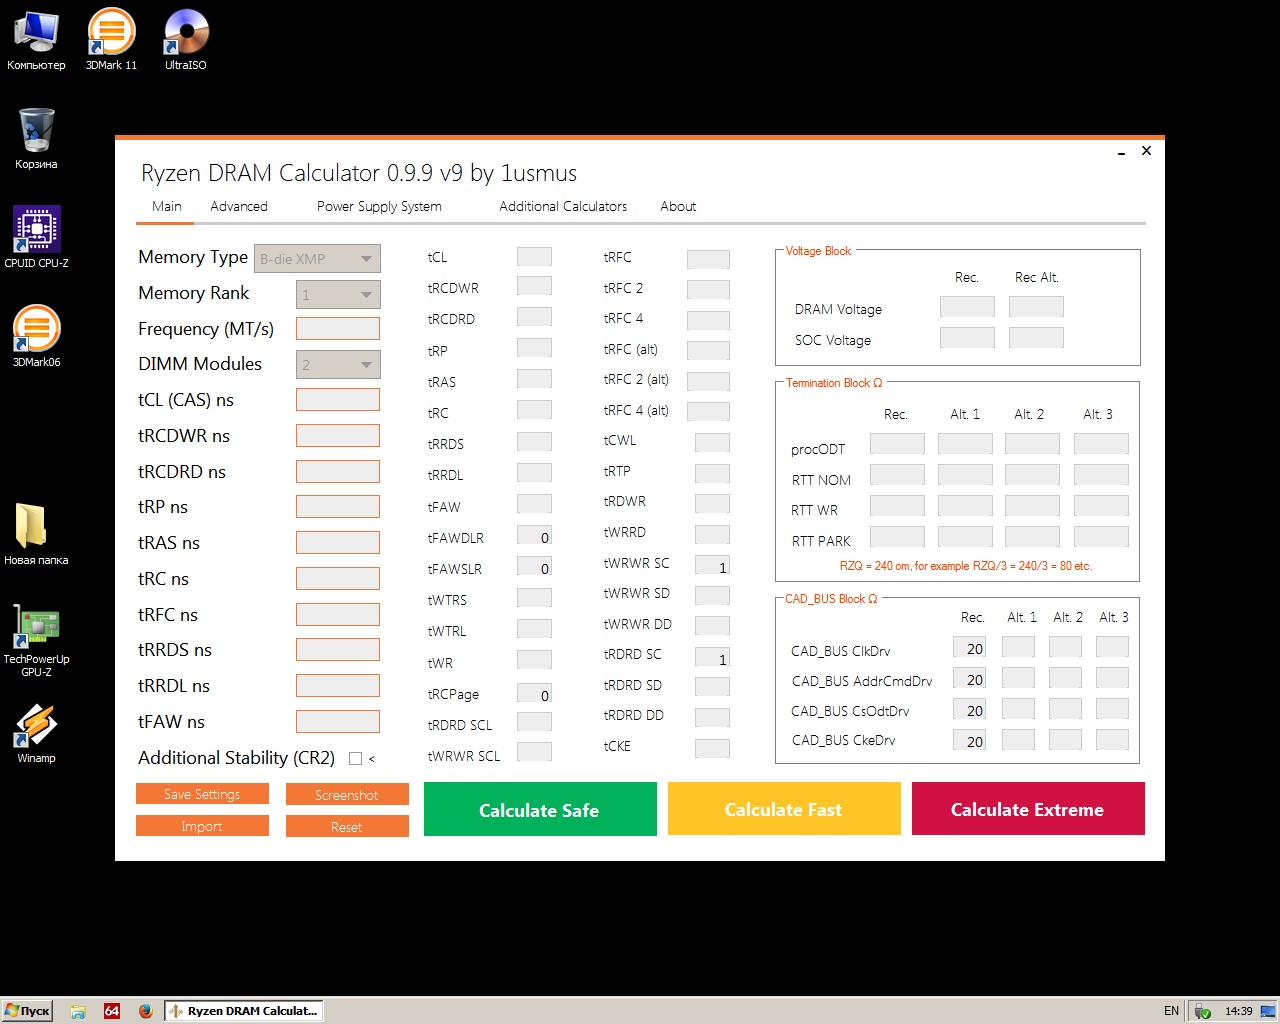
Task: Expand the Memory Type dropdown
Action: click(317, 259)
